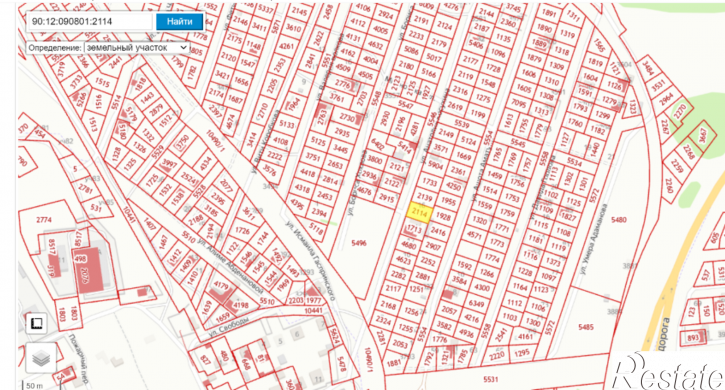This screenshot has height=390, width=725.
Task: Click the area measurement square icon
Action: (37, 323)
